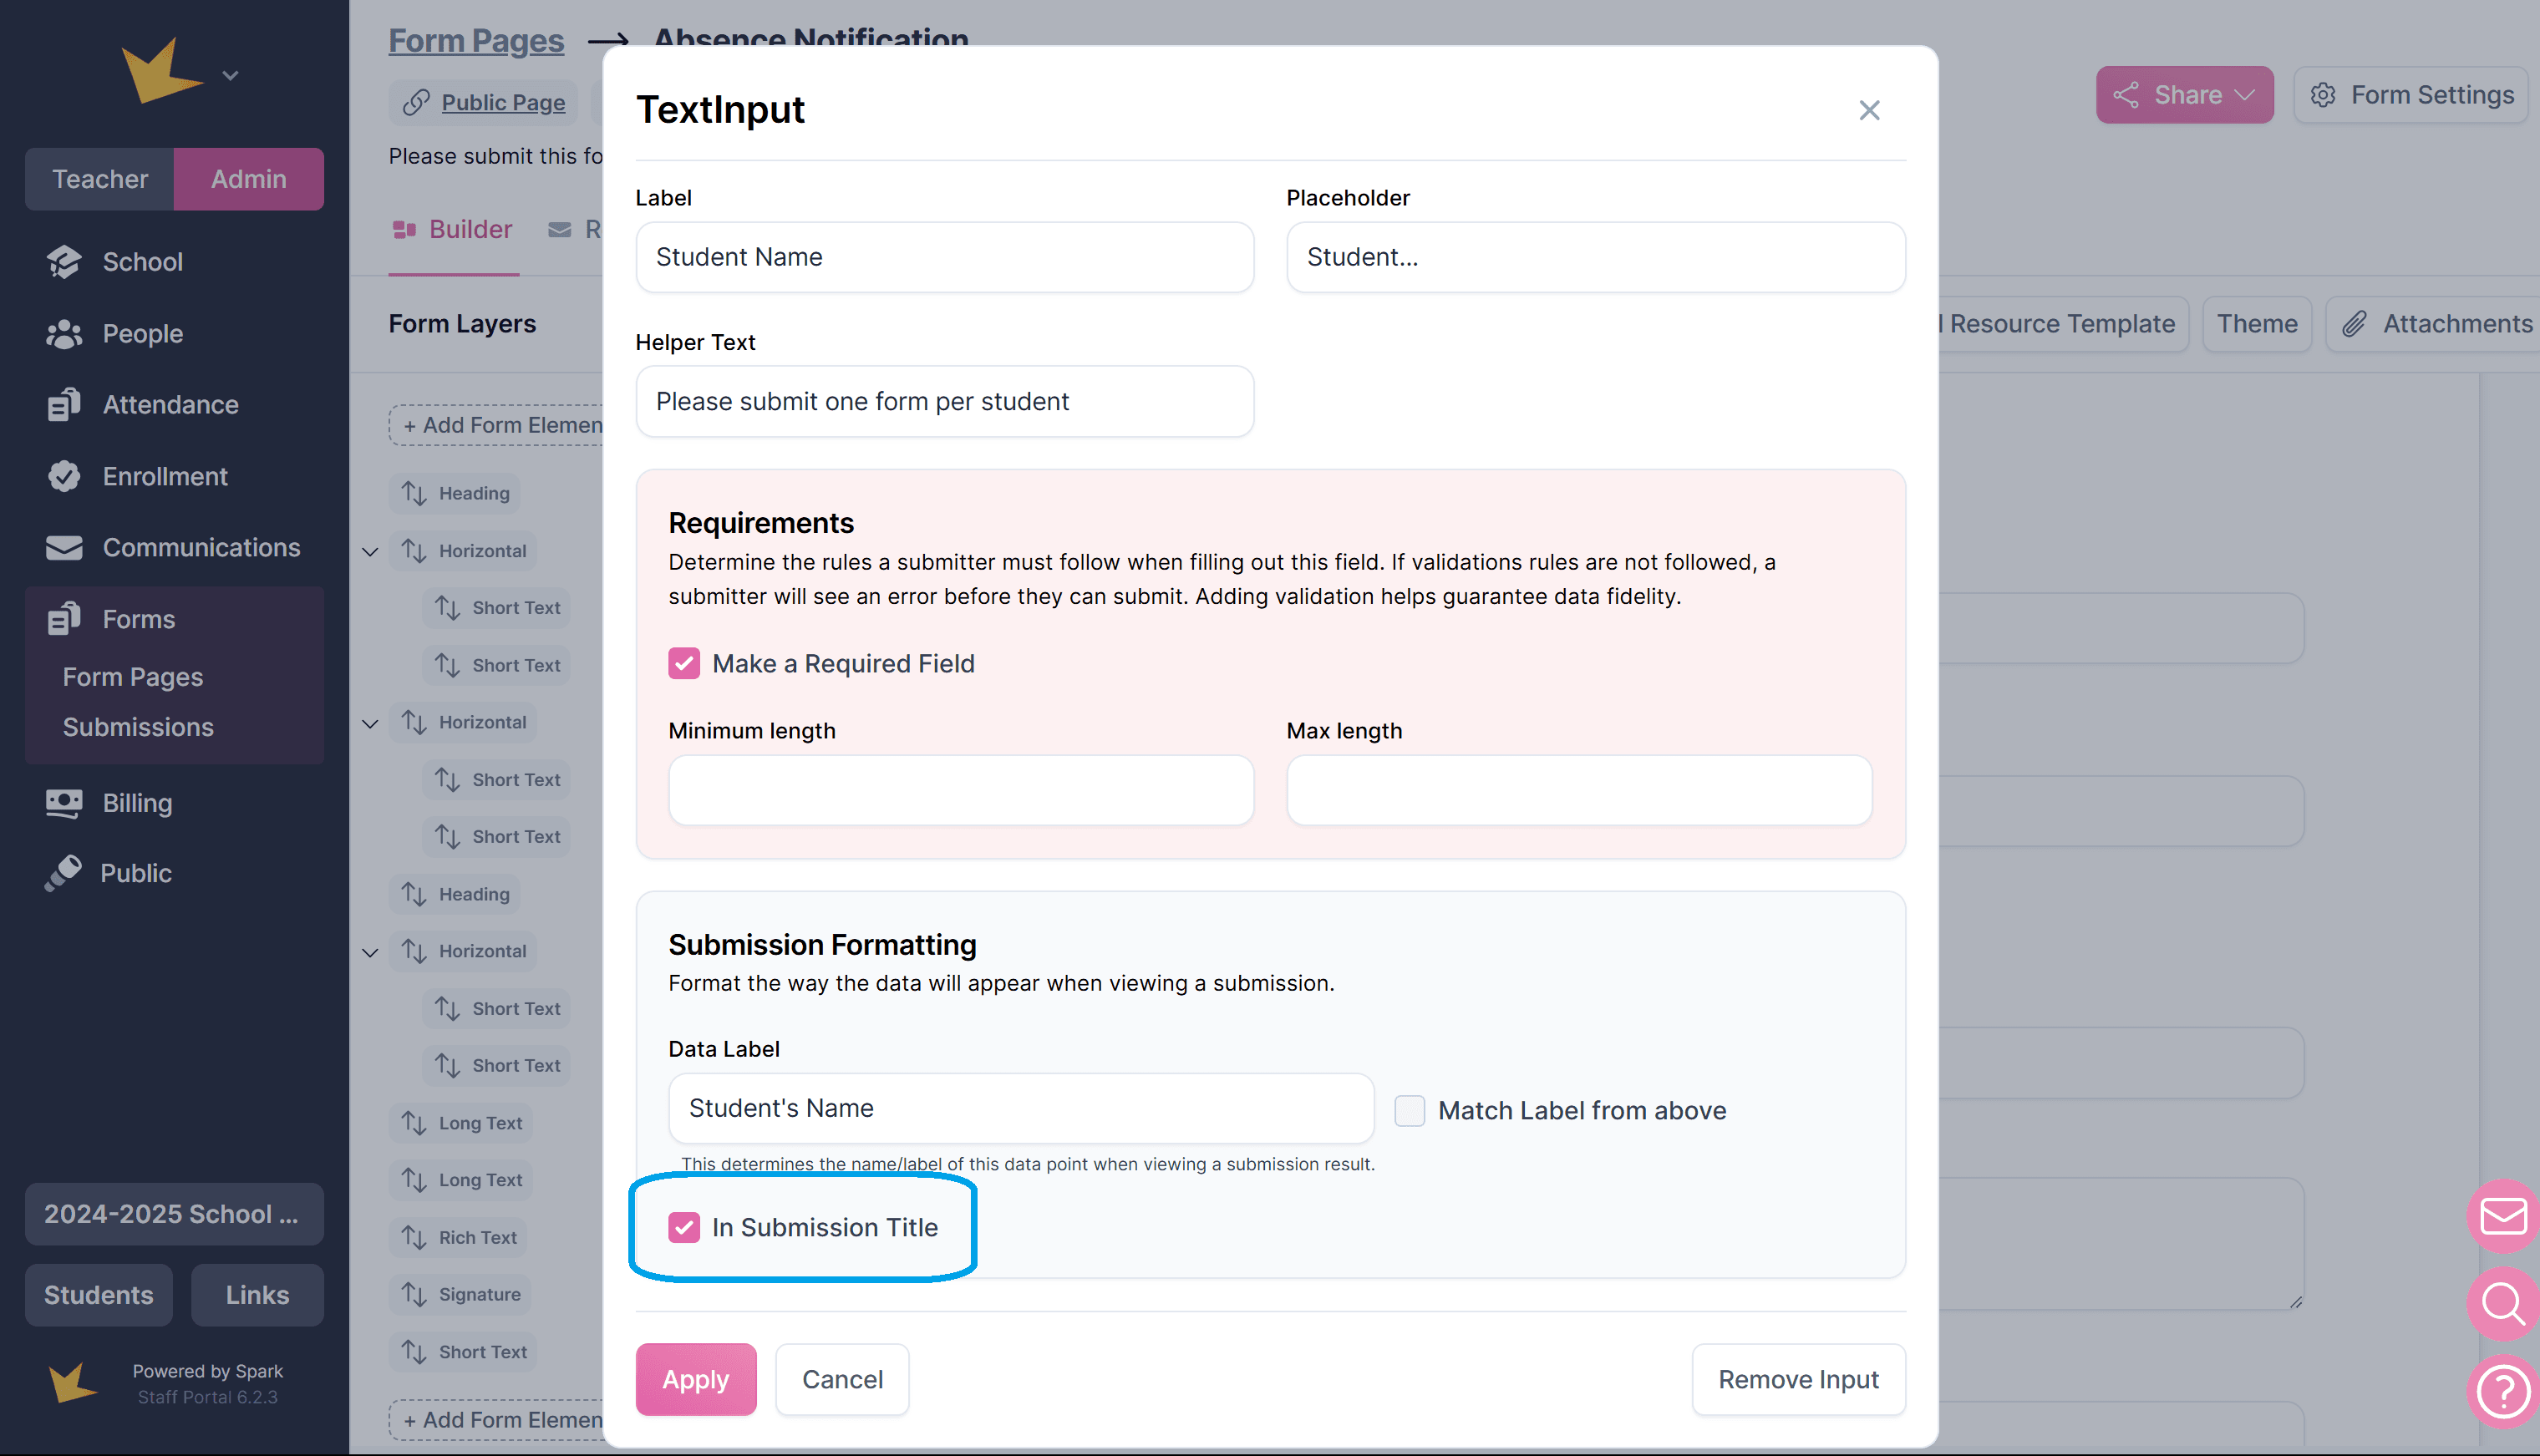The width and height of the screenshot is (2540, 1456).
Task: Click the floating magnifier search icon
Action: coord(2503,1304)
